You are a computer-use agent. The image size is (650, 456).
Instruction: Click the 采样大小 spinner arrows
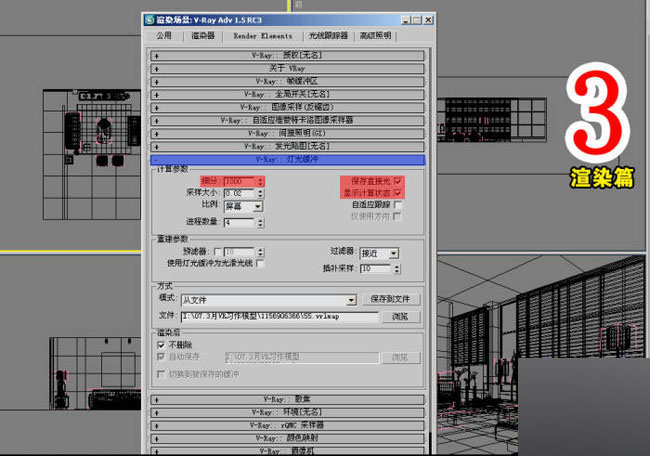click(x=260, y=193)
